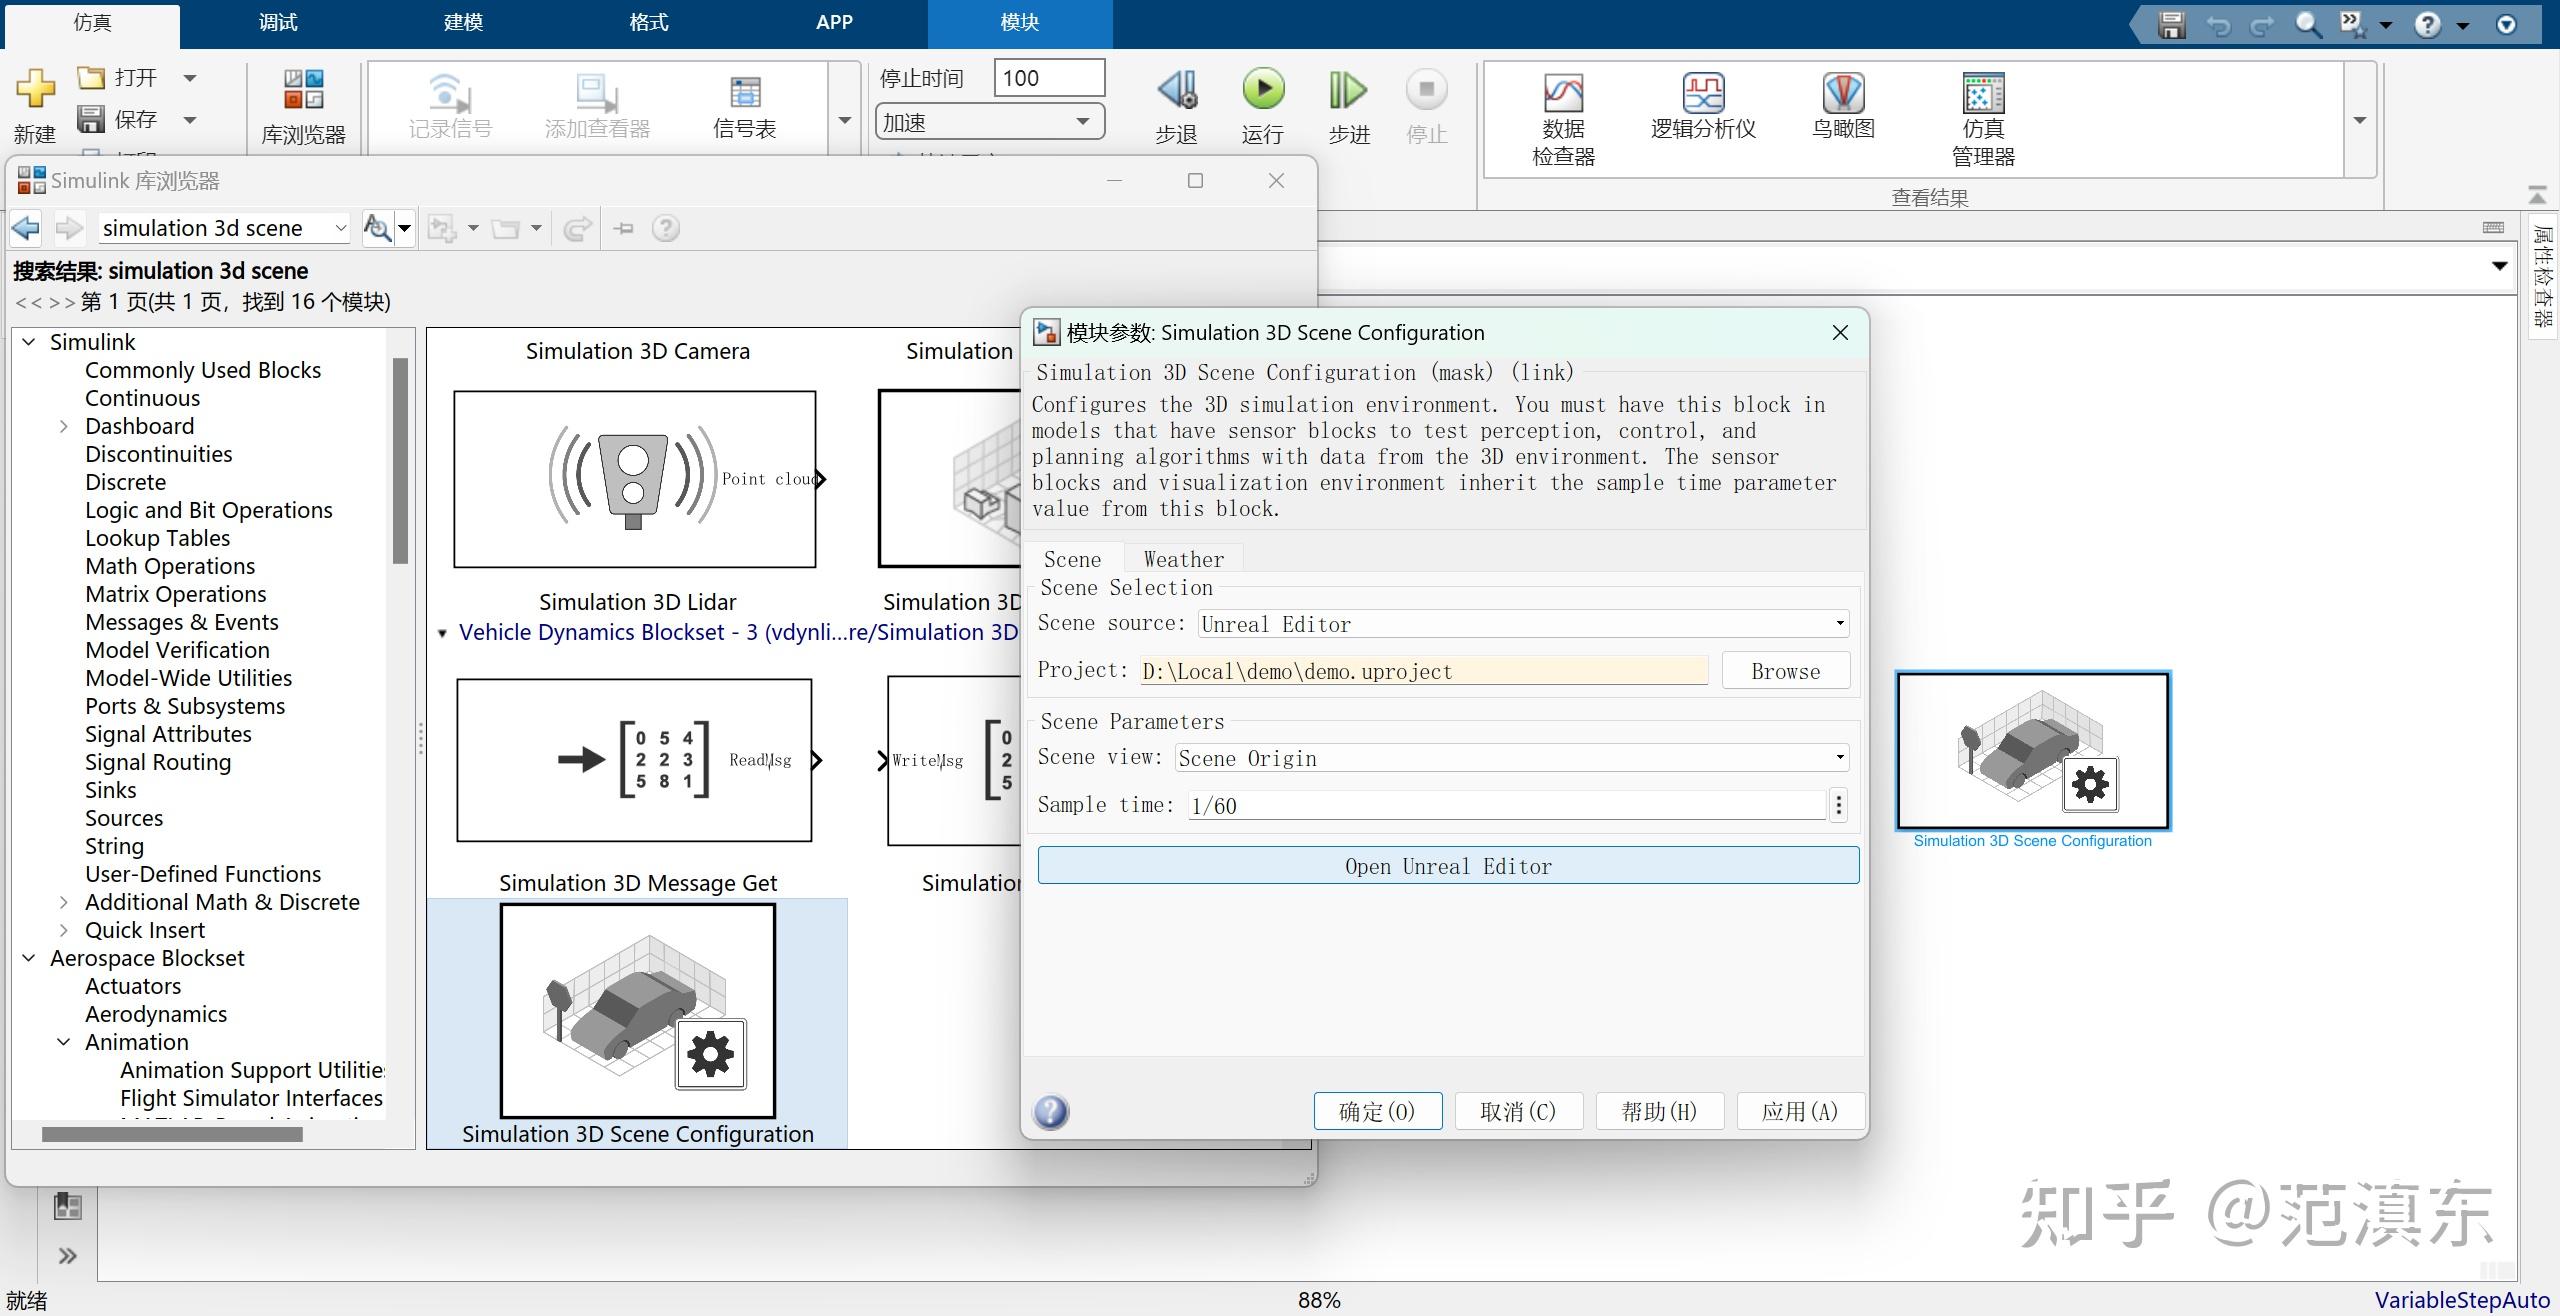Open the help question mark in title toolbar
This screenshot has height=1316, width=2560.
pos(2428,25)
